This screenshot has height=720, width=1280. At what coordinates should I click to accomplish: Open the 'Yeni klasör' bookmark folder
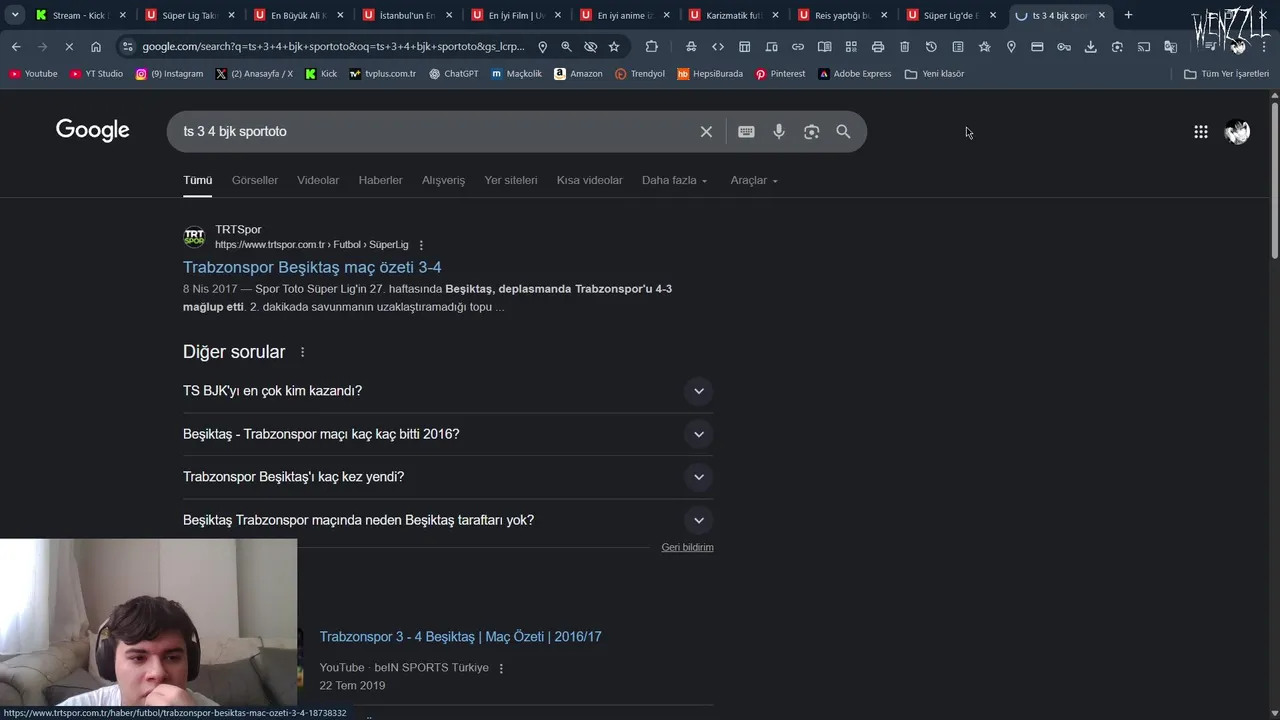[x=934, y=74]
